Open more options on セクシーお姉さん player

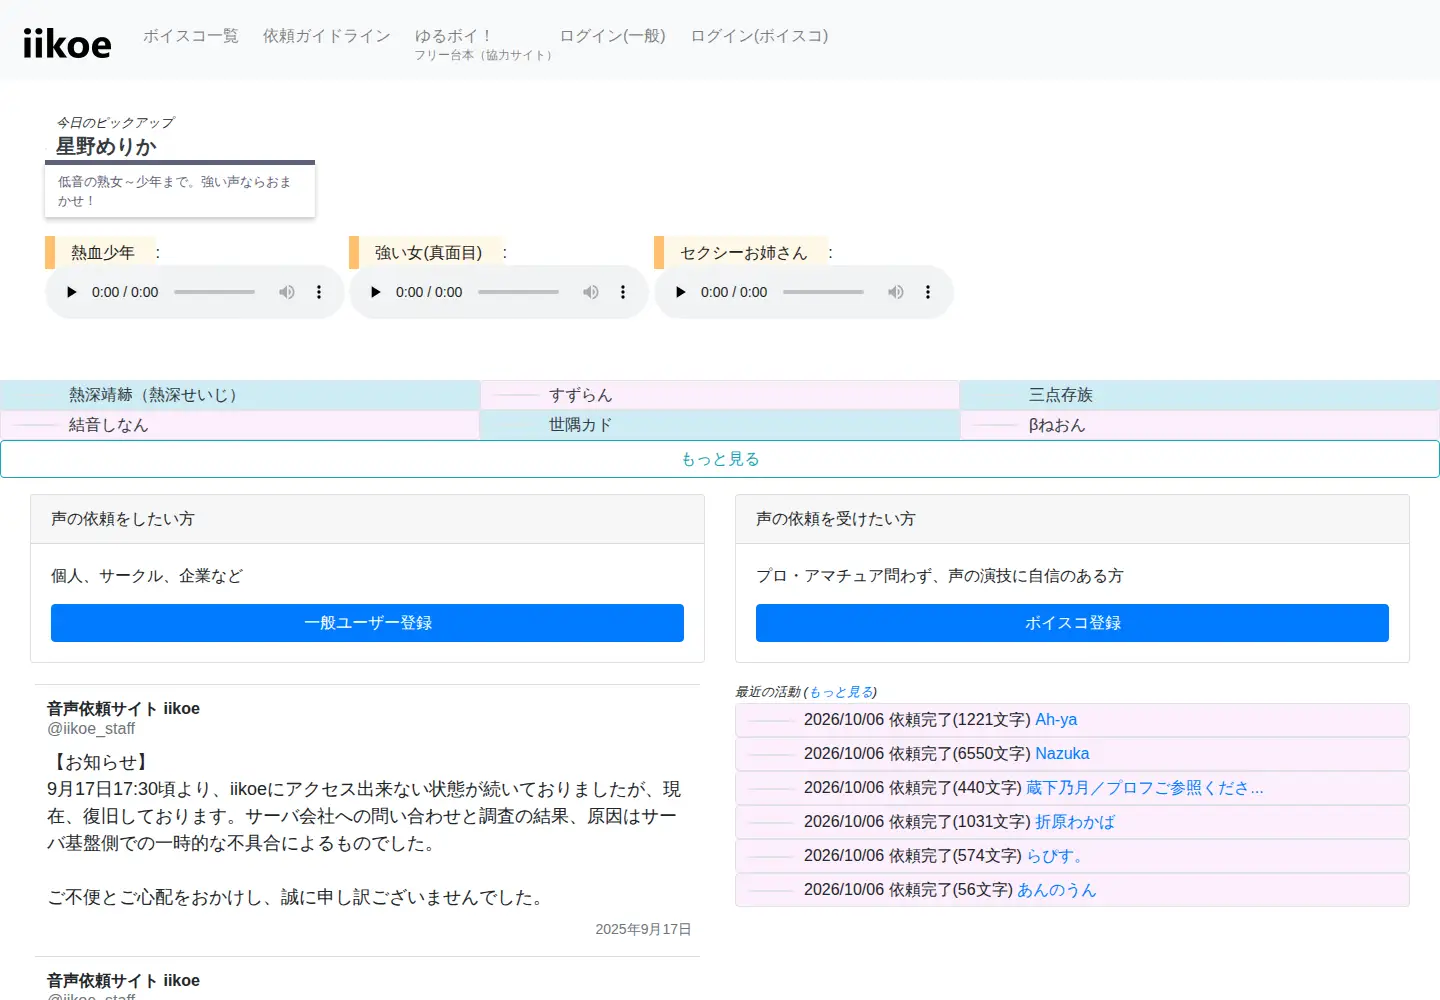pyautogui.click(x=928, y=292)
